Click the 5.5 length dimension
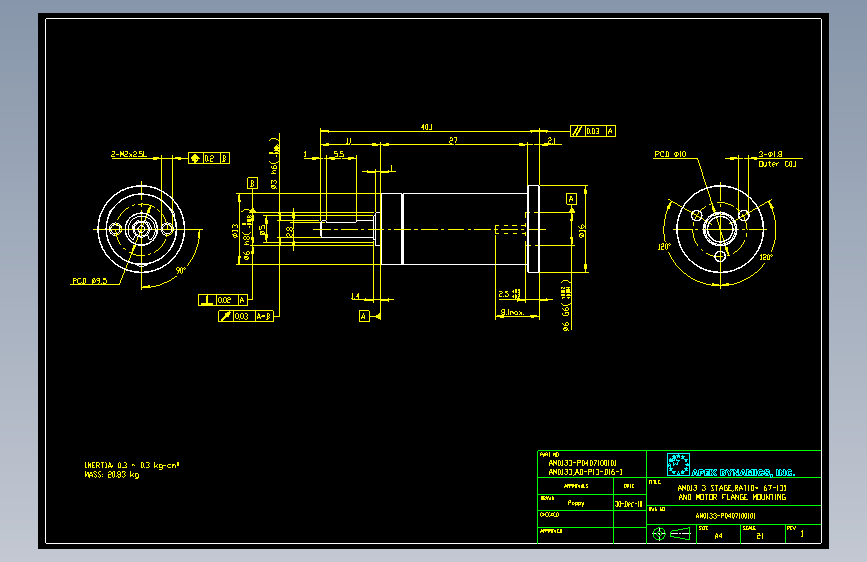The width and height of the screenshot is (867, 562). coord(338,154)
